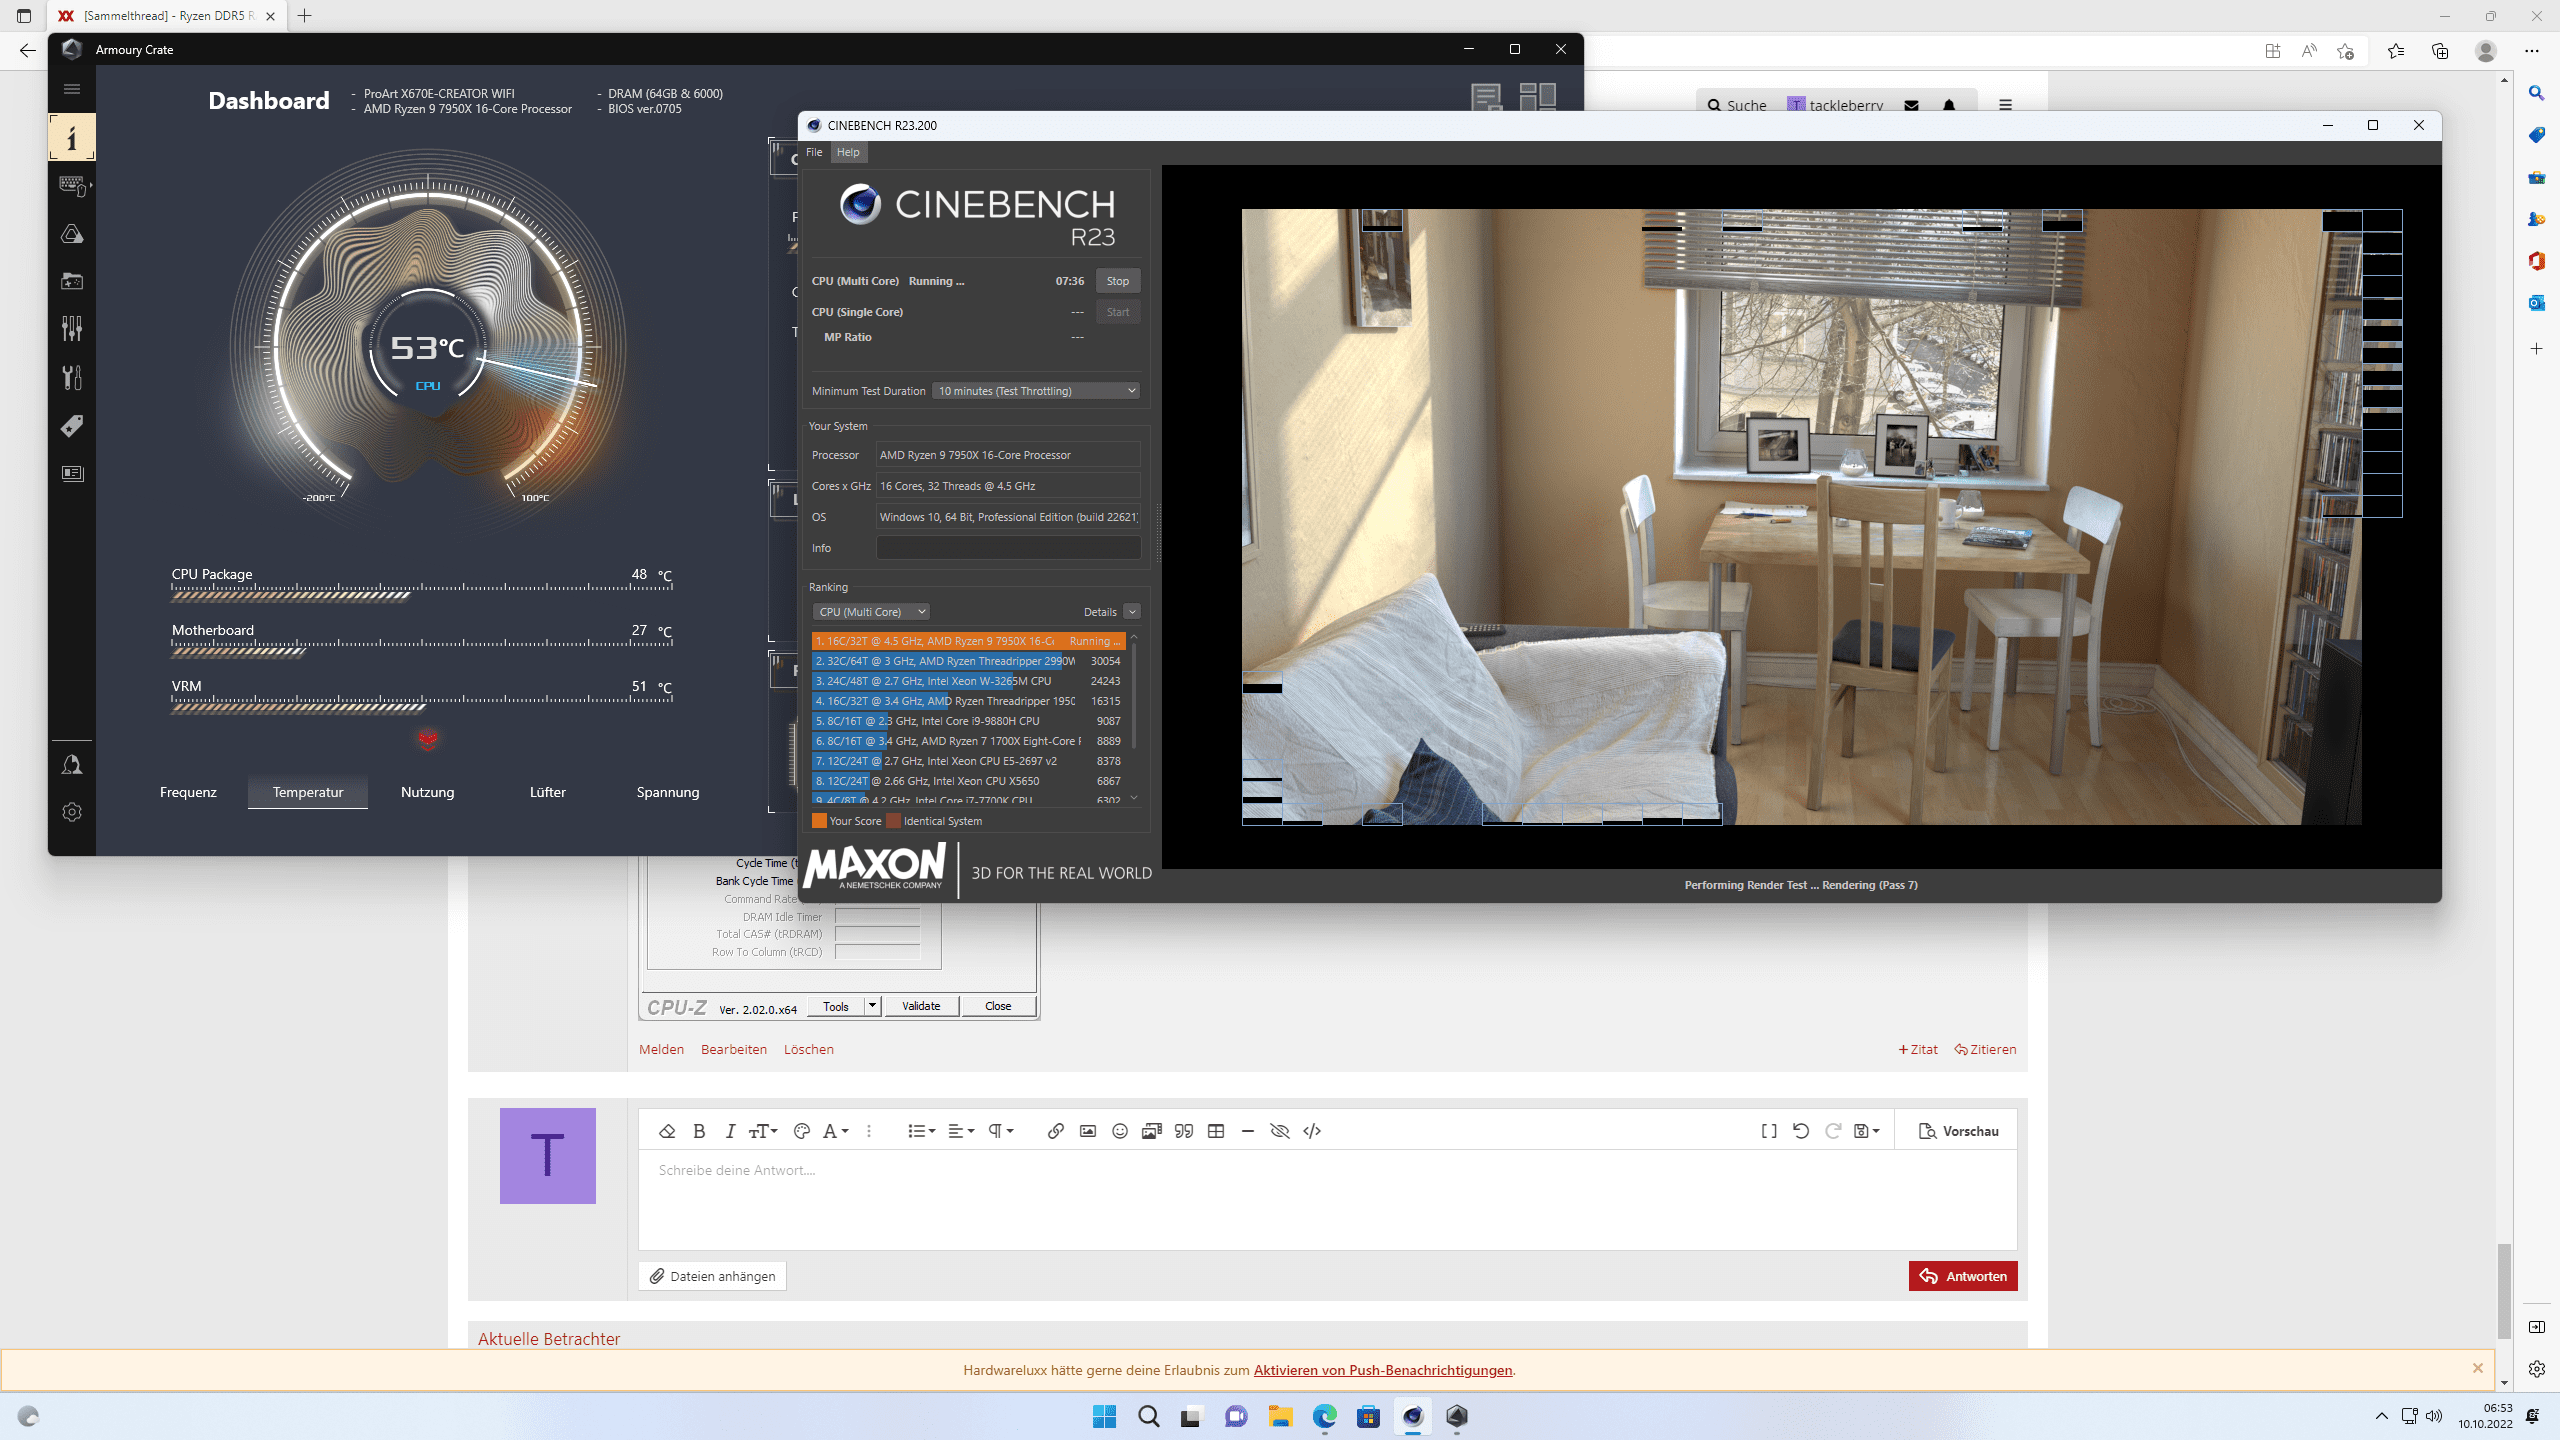Insert spoiler with crossed-eye icon
This screenshot has width=2560, height=1440.
1280,1131
